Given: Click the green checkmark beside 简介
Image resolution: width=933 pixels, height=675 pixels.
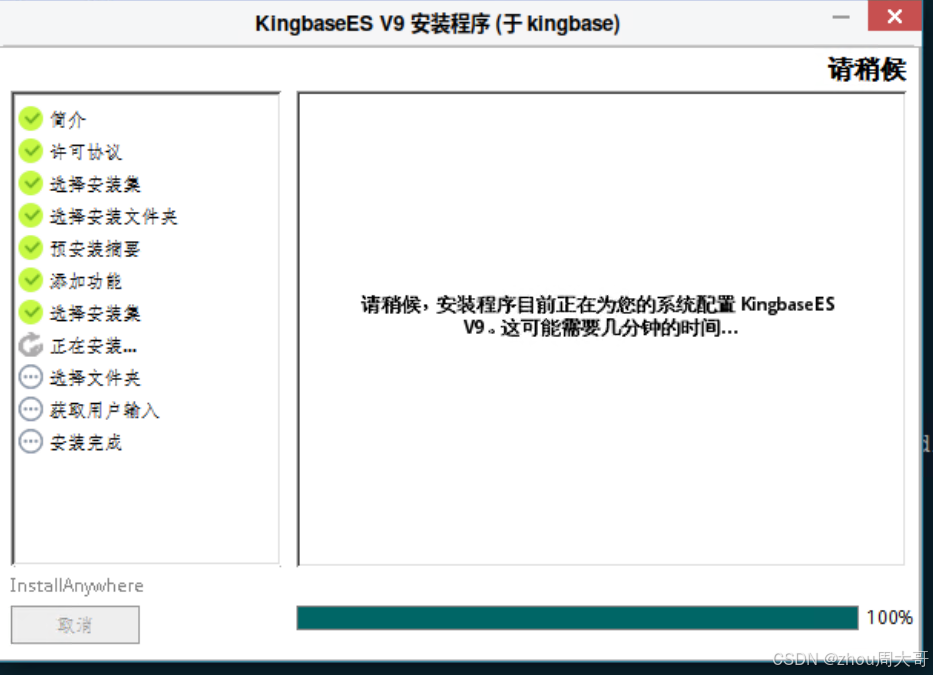Looking at the screenshot, I should (30, 118).
